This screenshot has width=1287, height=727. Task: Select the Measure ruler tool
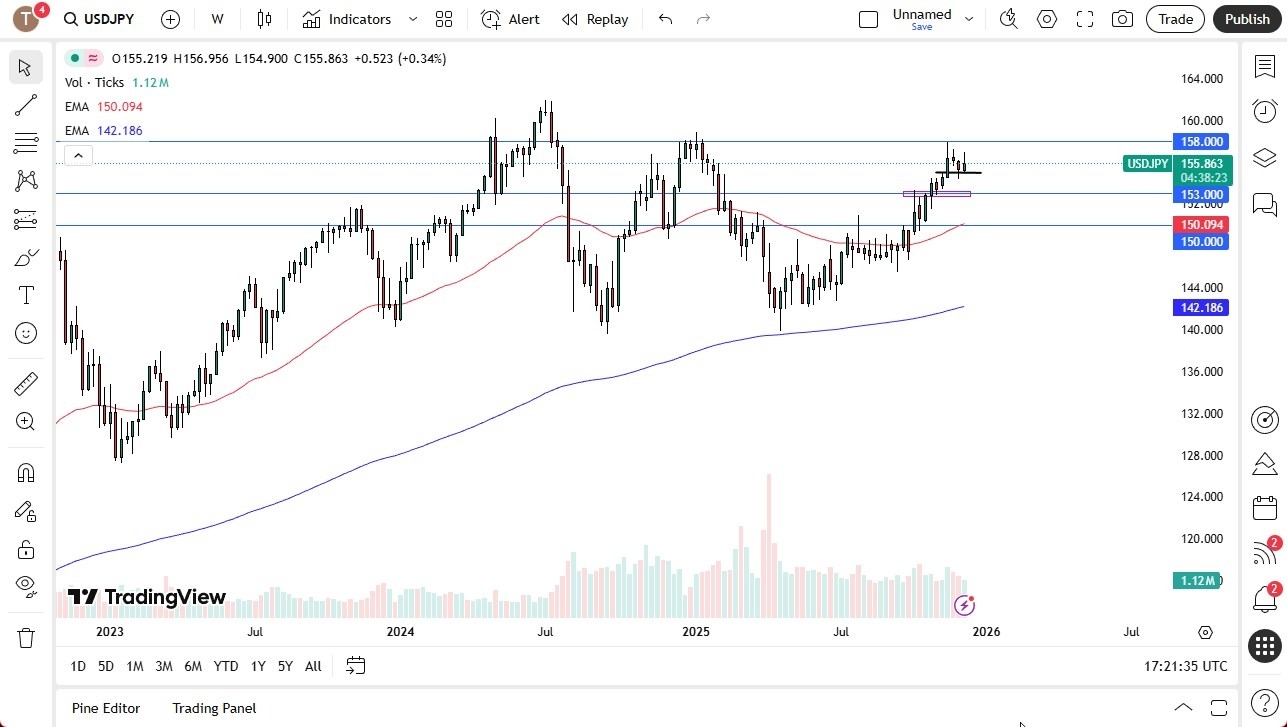click(x=25, y=383)
